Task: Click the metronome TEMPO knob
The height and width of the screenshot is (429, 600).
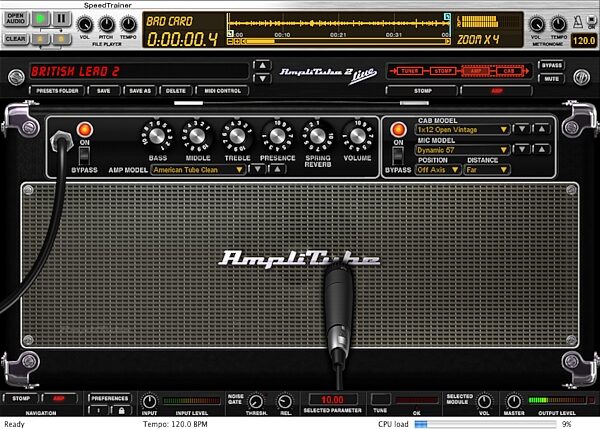Action: click(x=559, y=25)
